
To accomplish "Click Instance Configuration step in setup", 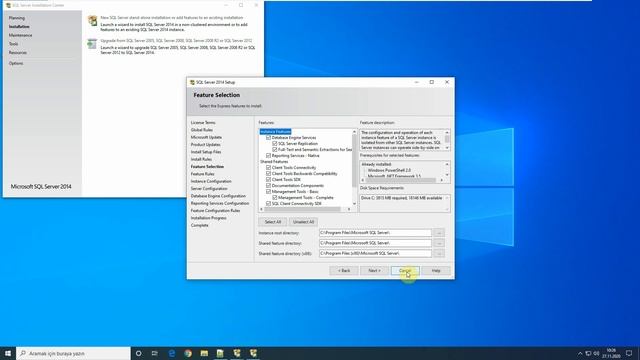I will point(211,181).
